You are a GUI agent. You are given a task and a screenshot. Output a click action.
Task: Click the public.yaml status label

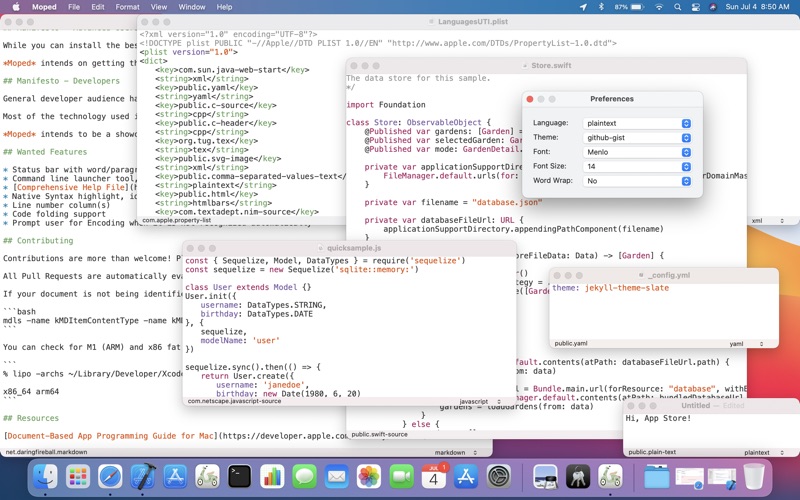(x=571, y=343)
